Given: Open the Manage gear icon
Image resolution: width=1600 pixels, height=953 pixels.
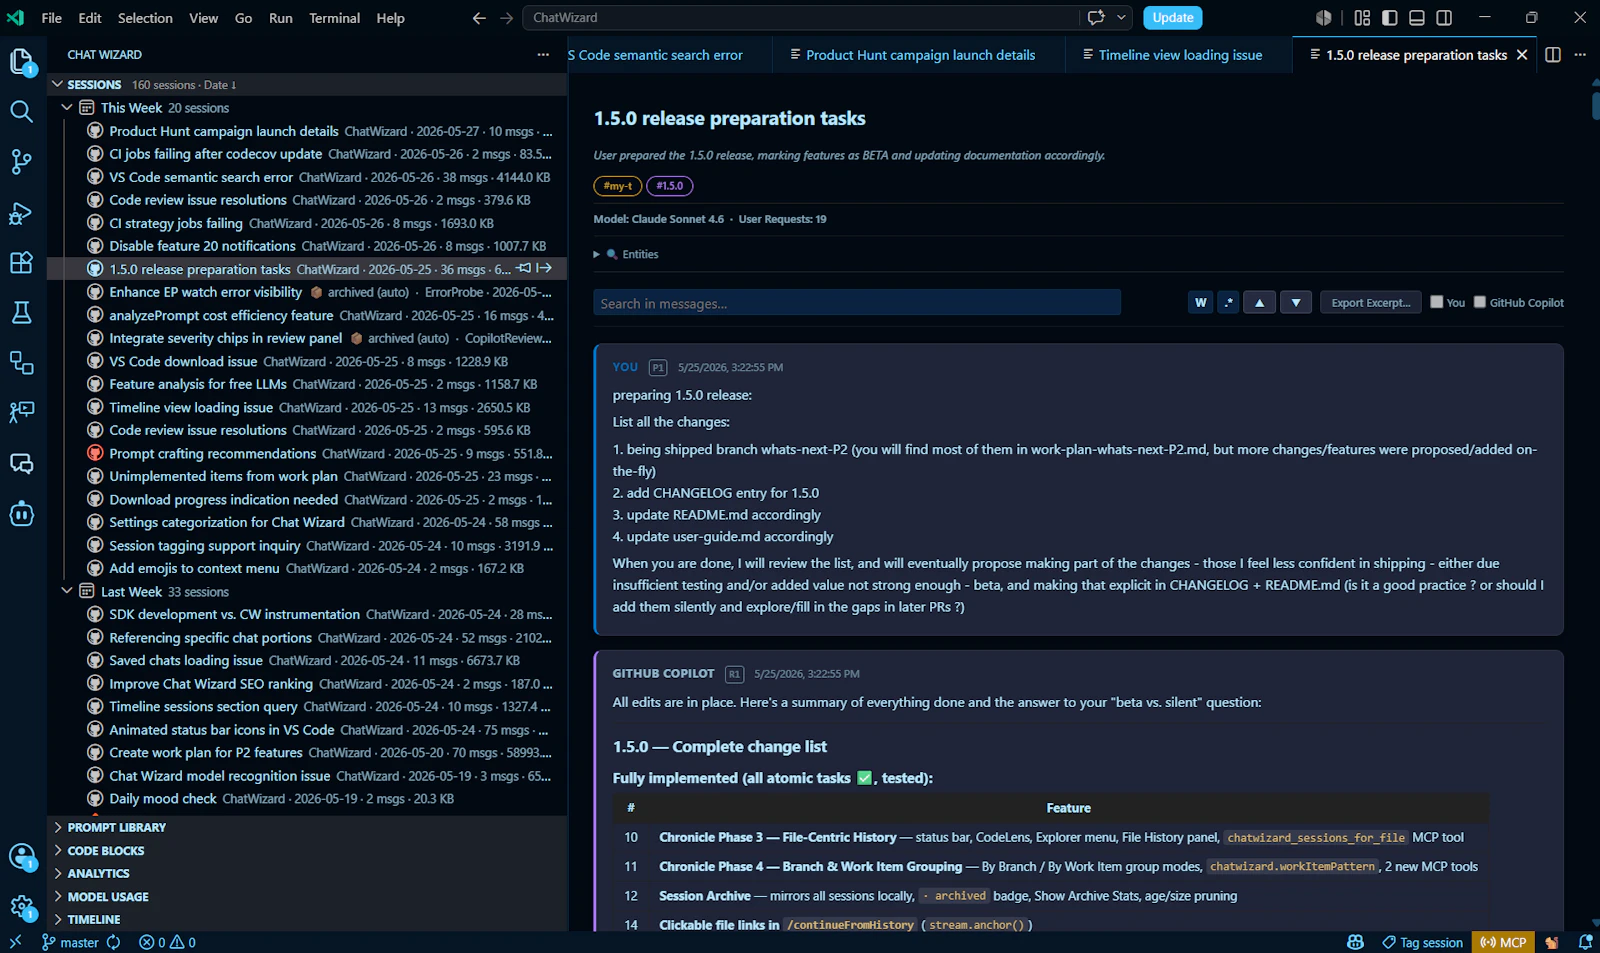Looking at the screenshot, I should (22, 907).
